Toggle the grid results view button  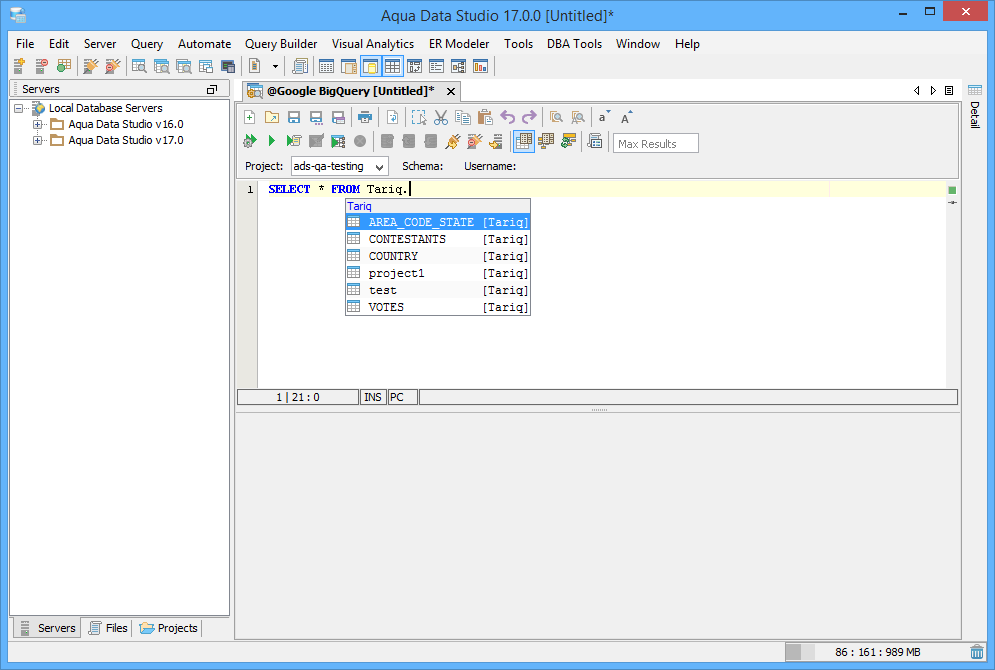[524, 141]
